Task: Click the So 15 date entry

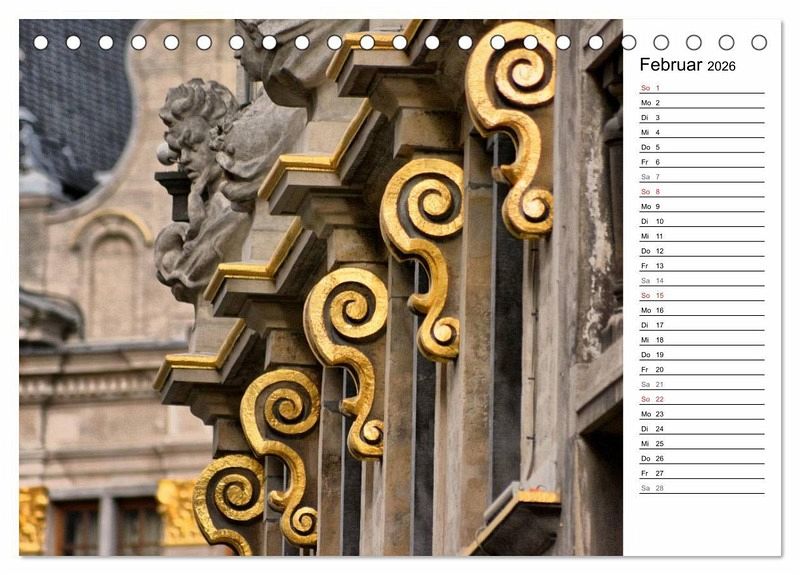Action: coord(701,296)
